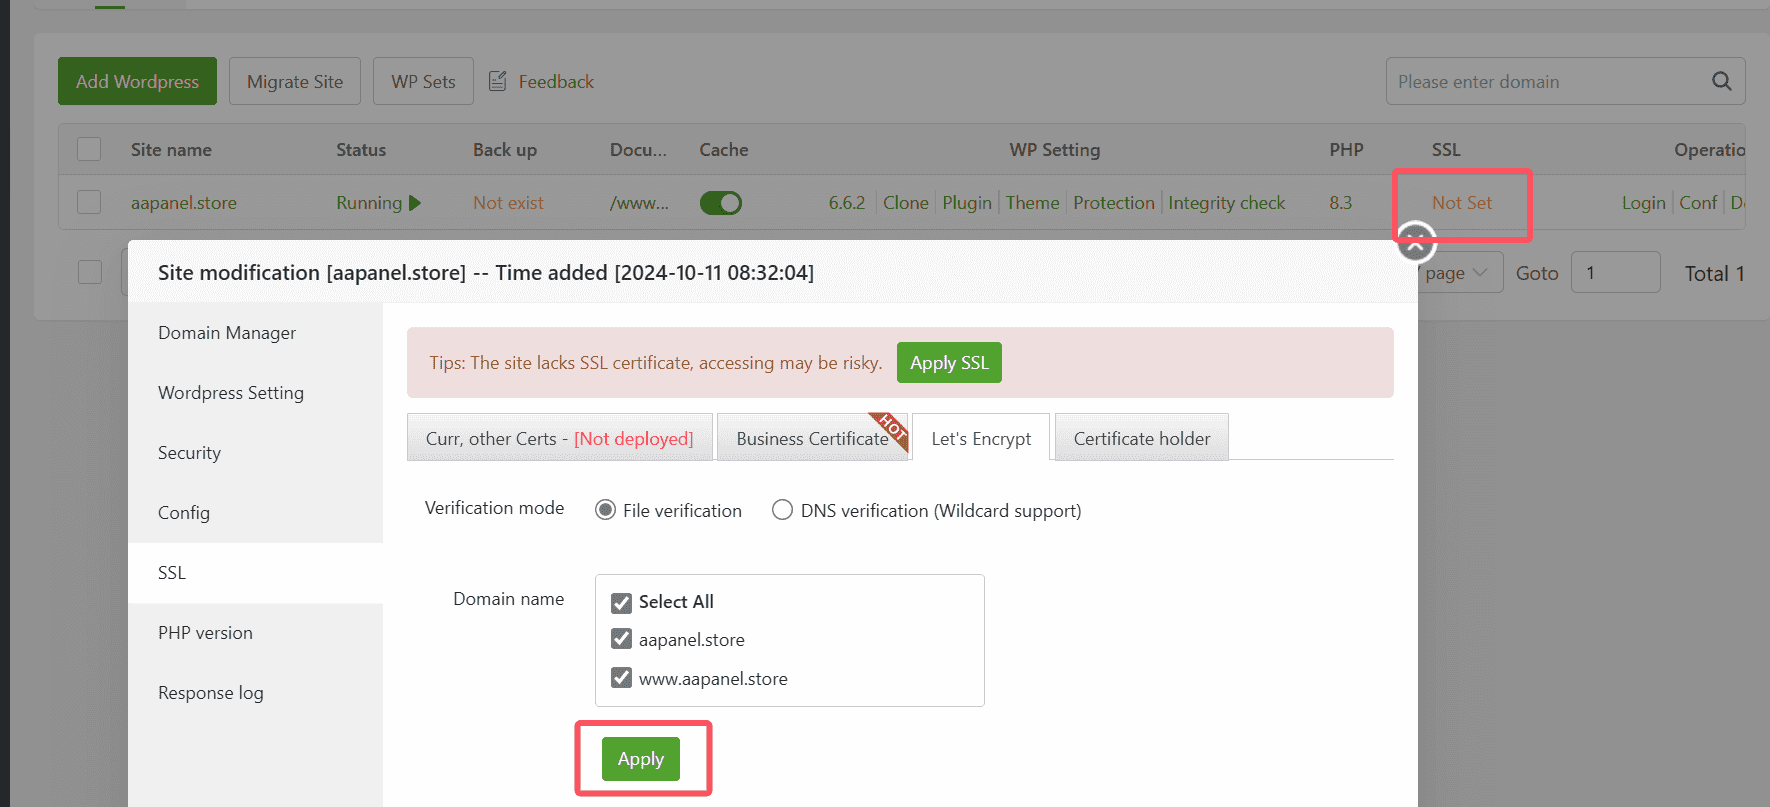Click the Not exist backup link
This screenshot has height=807, width=1770.
(508, 203)
